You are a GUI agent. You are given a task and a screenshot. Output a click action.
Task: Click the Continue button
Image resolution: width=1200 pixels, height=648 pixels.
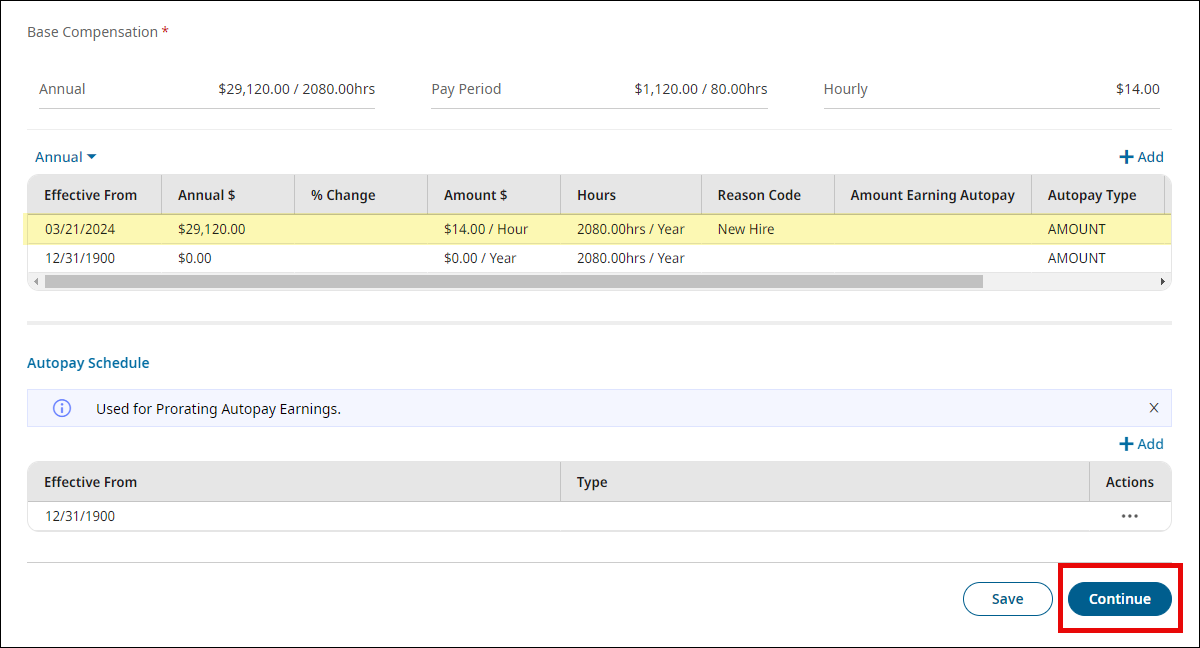point(1119,599)
